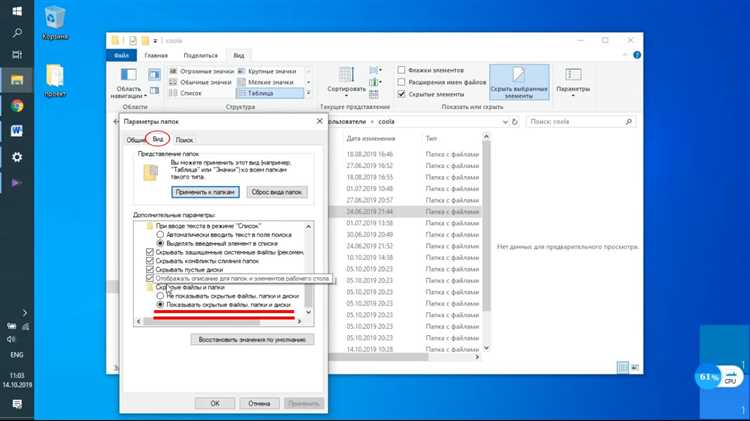Open the Action Center notifications icon
The width and height of the screenshot is (750, 421).
click(x=17, y=404)
